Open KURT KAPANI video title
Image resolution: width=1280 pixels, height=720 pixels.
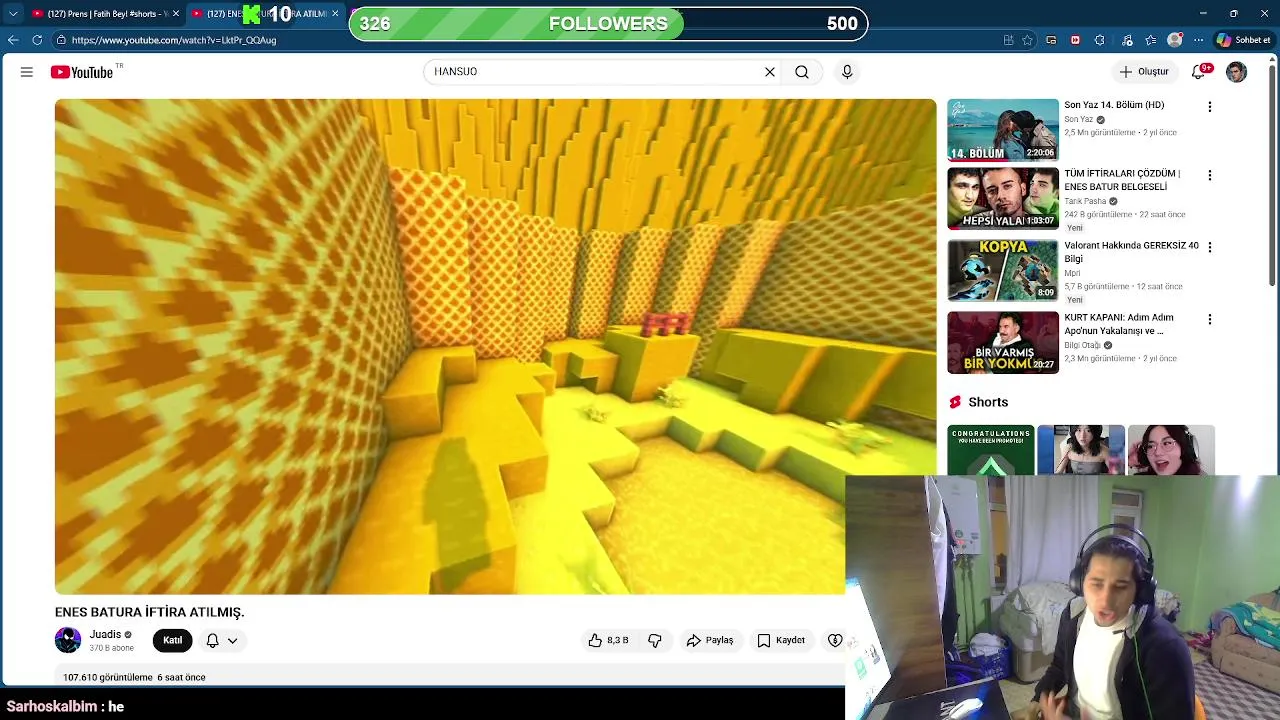pos(1119,324)
